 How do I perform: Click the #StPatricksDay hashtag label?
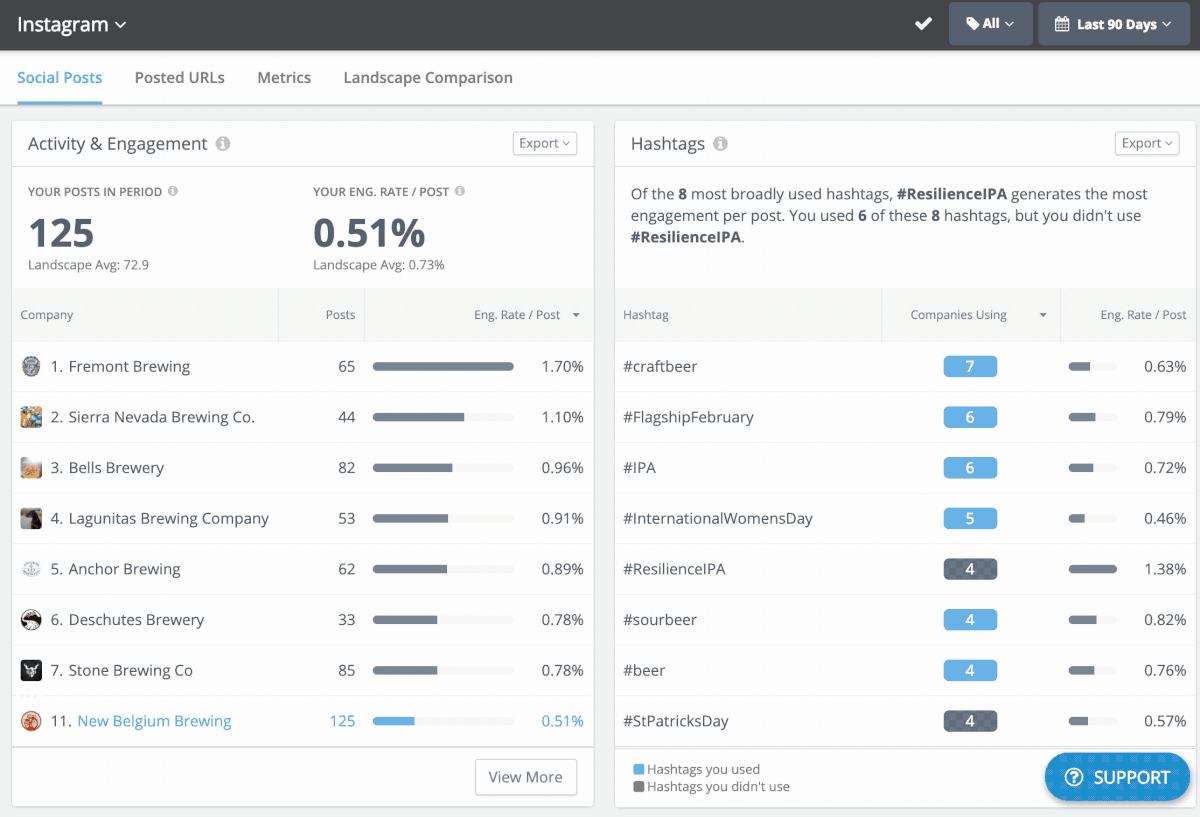[x=676, y=721]
